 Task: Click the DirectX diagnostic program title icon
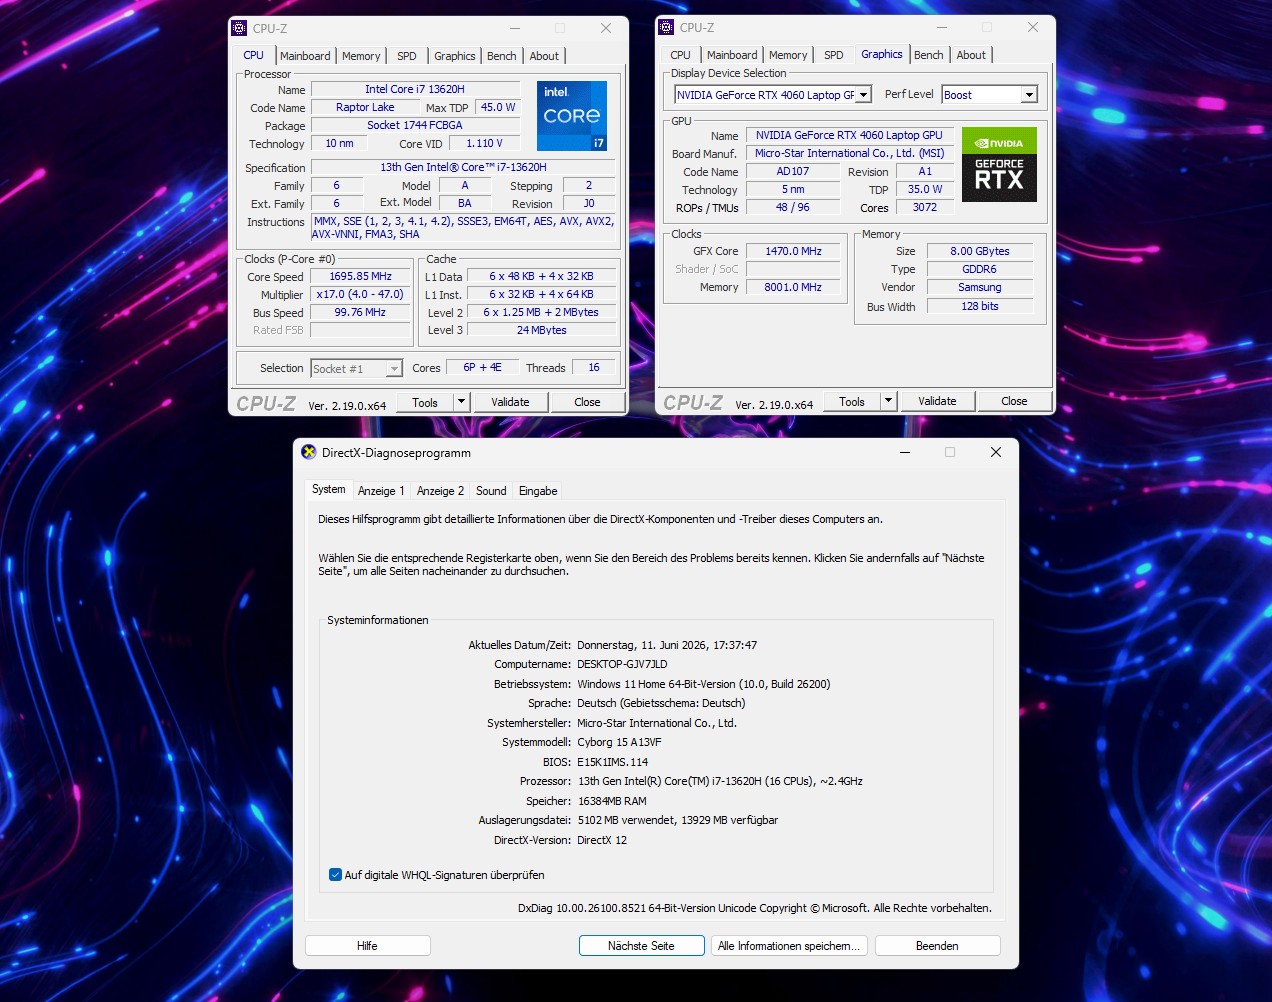point(308,452)
